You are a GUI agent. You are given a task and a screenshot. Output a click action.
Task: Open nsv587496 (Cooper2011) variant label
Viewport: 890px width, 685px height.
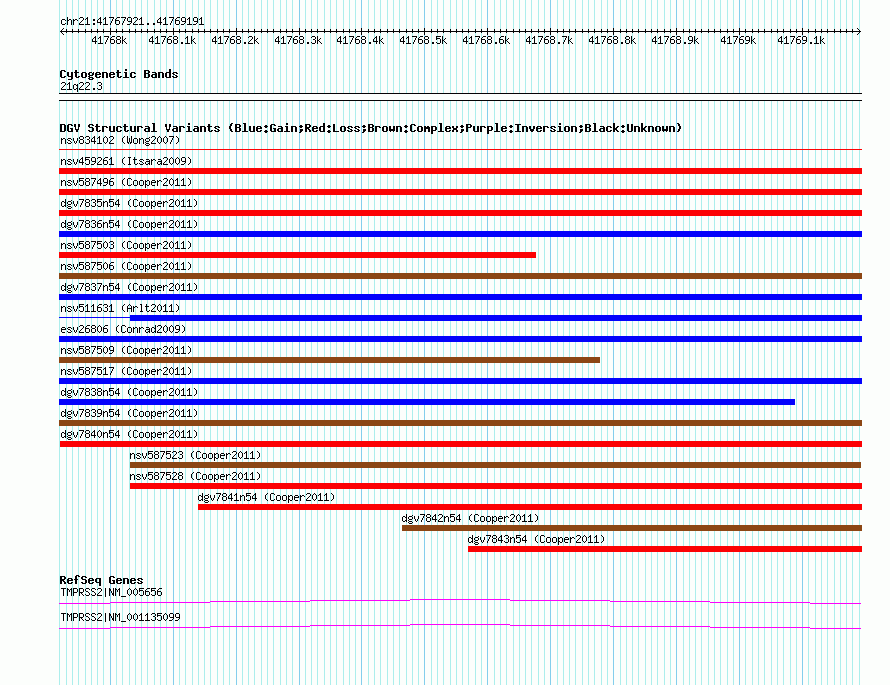[126, 182]
